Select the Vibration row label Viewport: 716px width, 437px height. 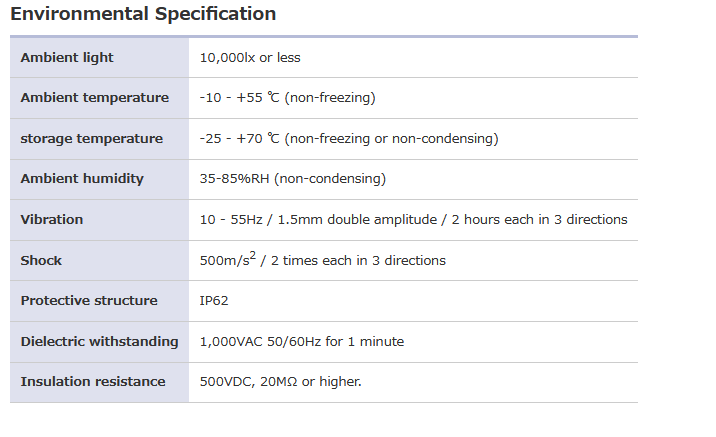(52, 220)
